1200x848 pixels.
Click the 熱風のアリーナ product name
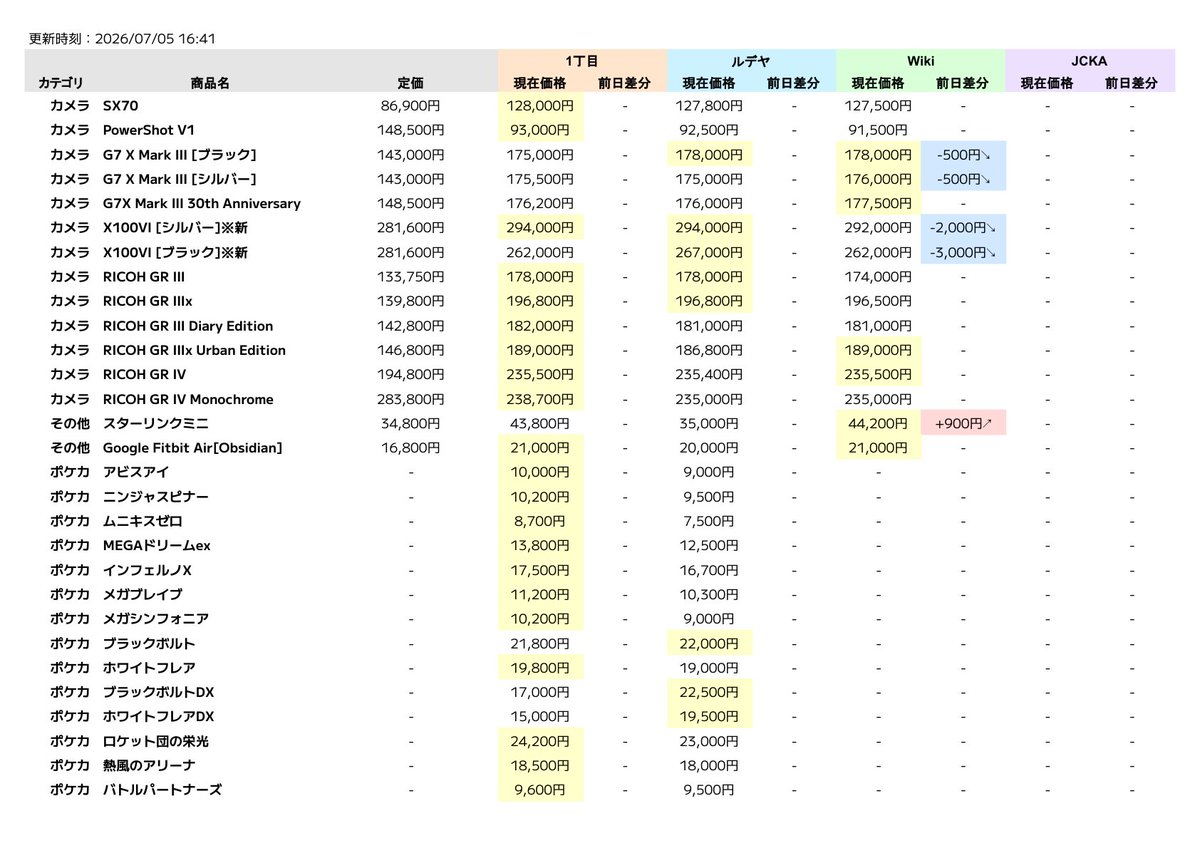[x=149, y=766]
